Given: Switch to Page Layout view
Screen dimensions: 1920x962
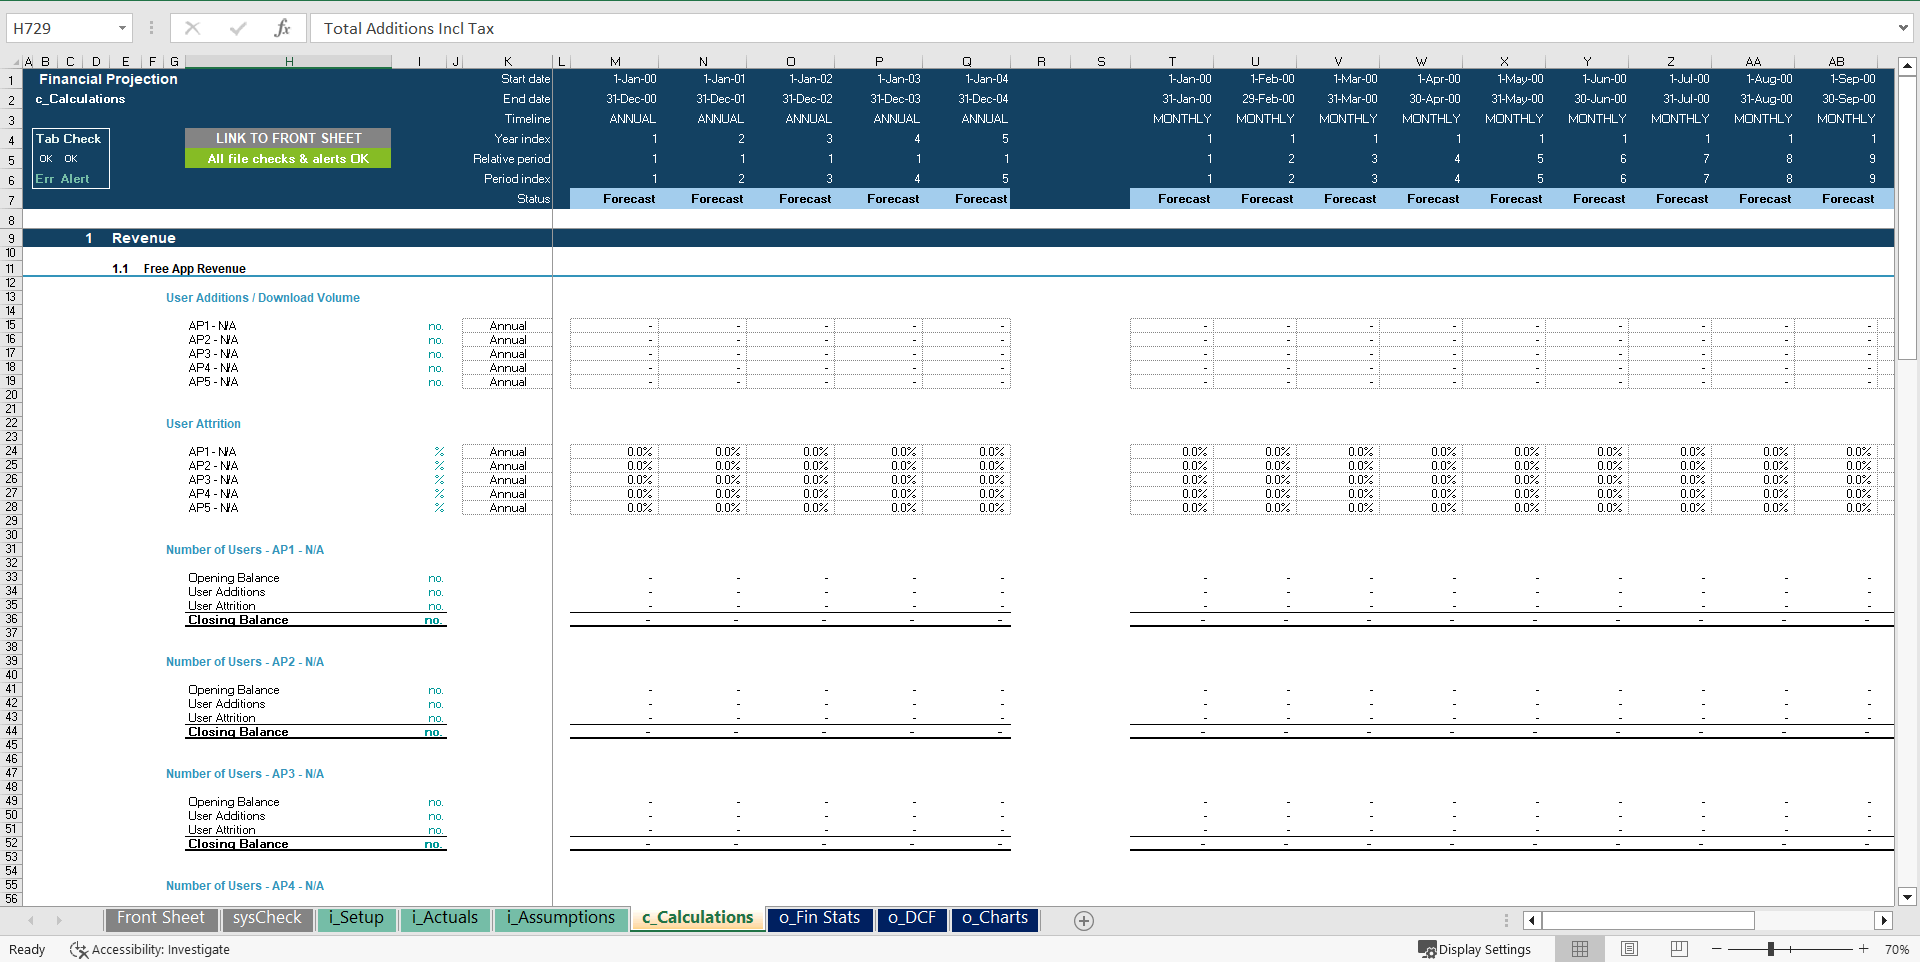Looking at the screenshot, I should 1629,949.
